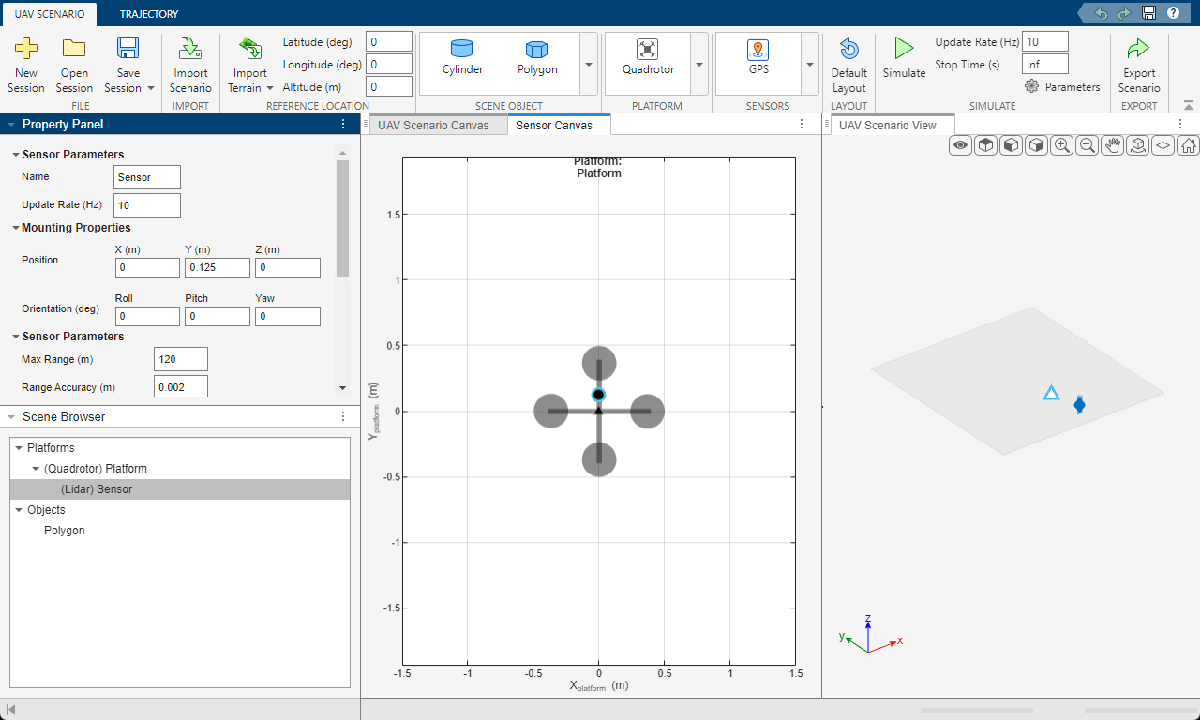1200x720 pixels.
Task: Collapse the (Quadrotor) Platform node
Action: click(x=36, y=469)
